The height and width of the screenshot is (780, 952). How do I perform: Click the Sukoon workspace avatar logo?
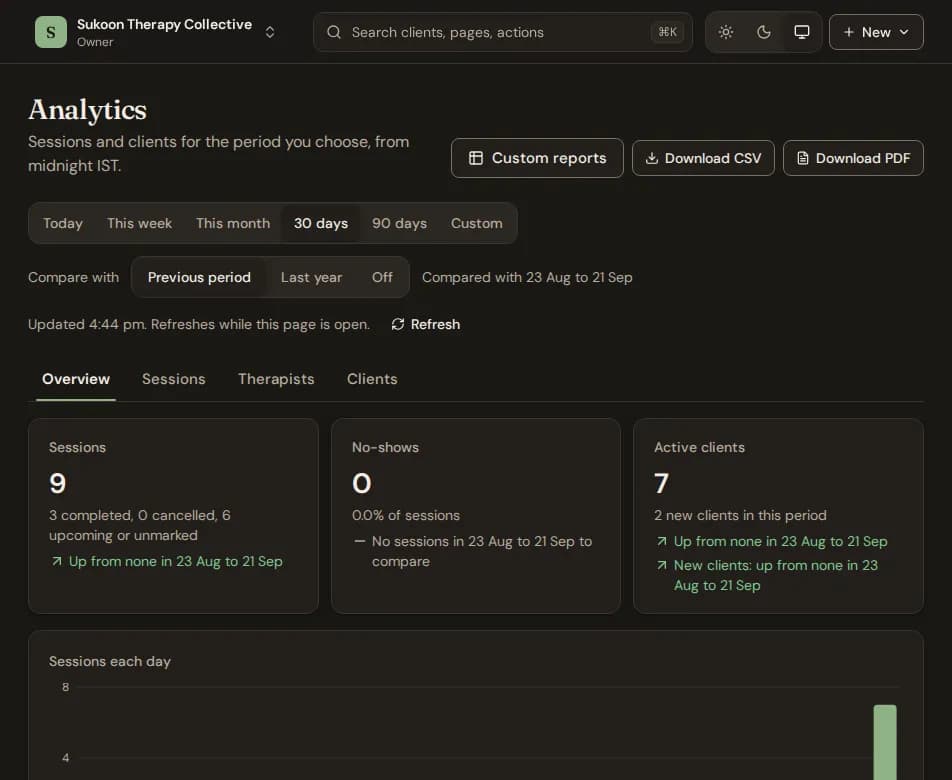pos(51,32)
